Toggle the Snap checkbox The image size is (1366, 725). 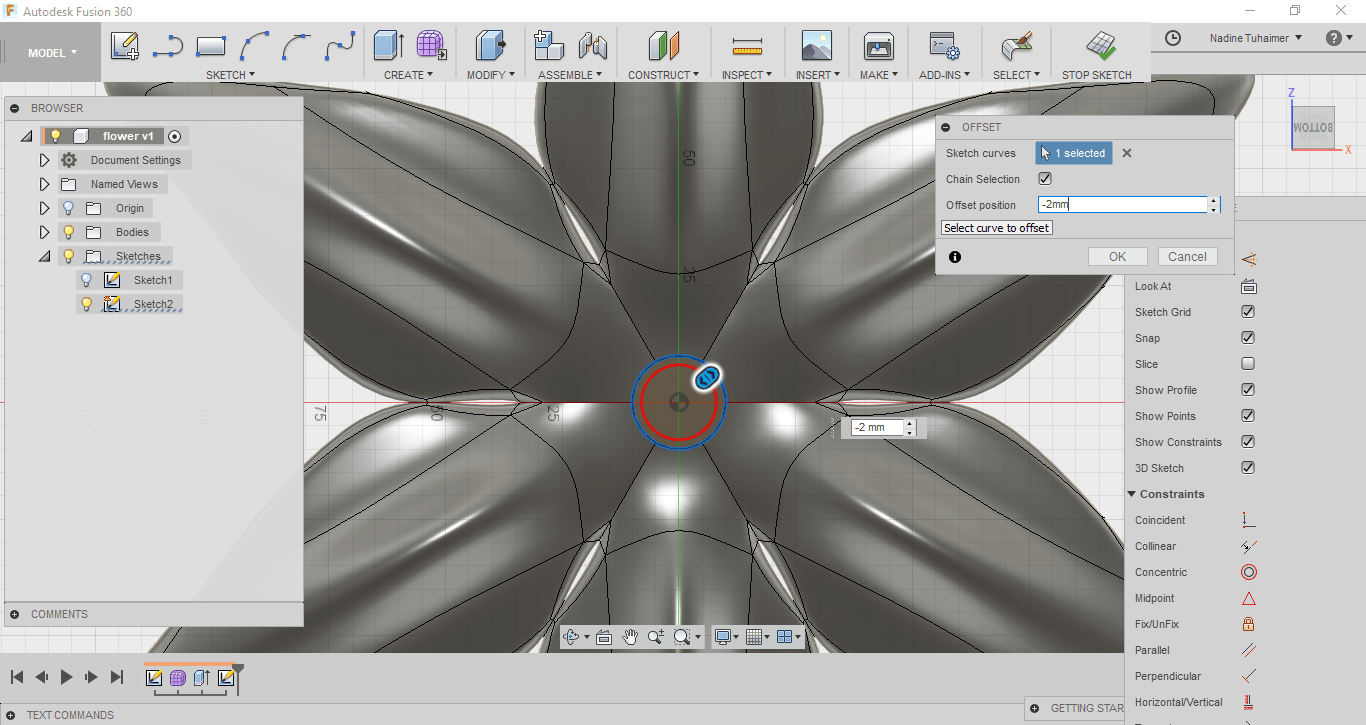coord(1248,338)
